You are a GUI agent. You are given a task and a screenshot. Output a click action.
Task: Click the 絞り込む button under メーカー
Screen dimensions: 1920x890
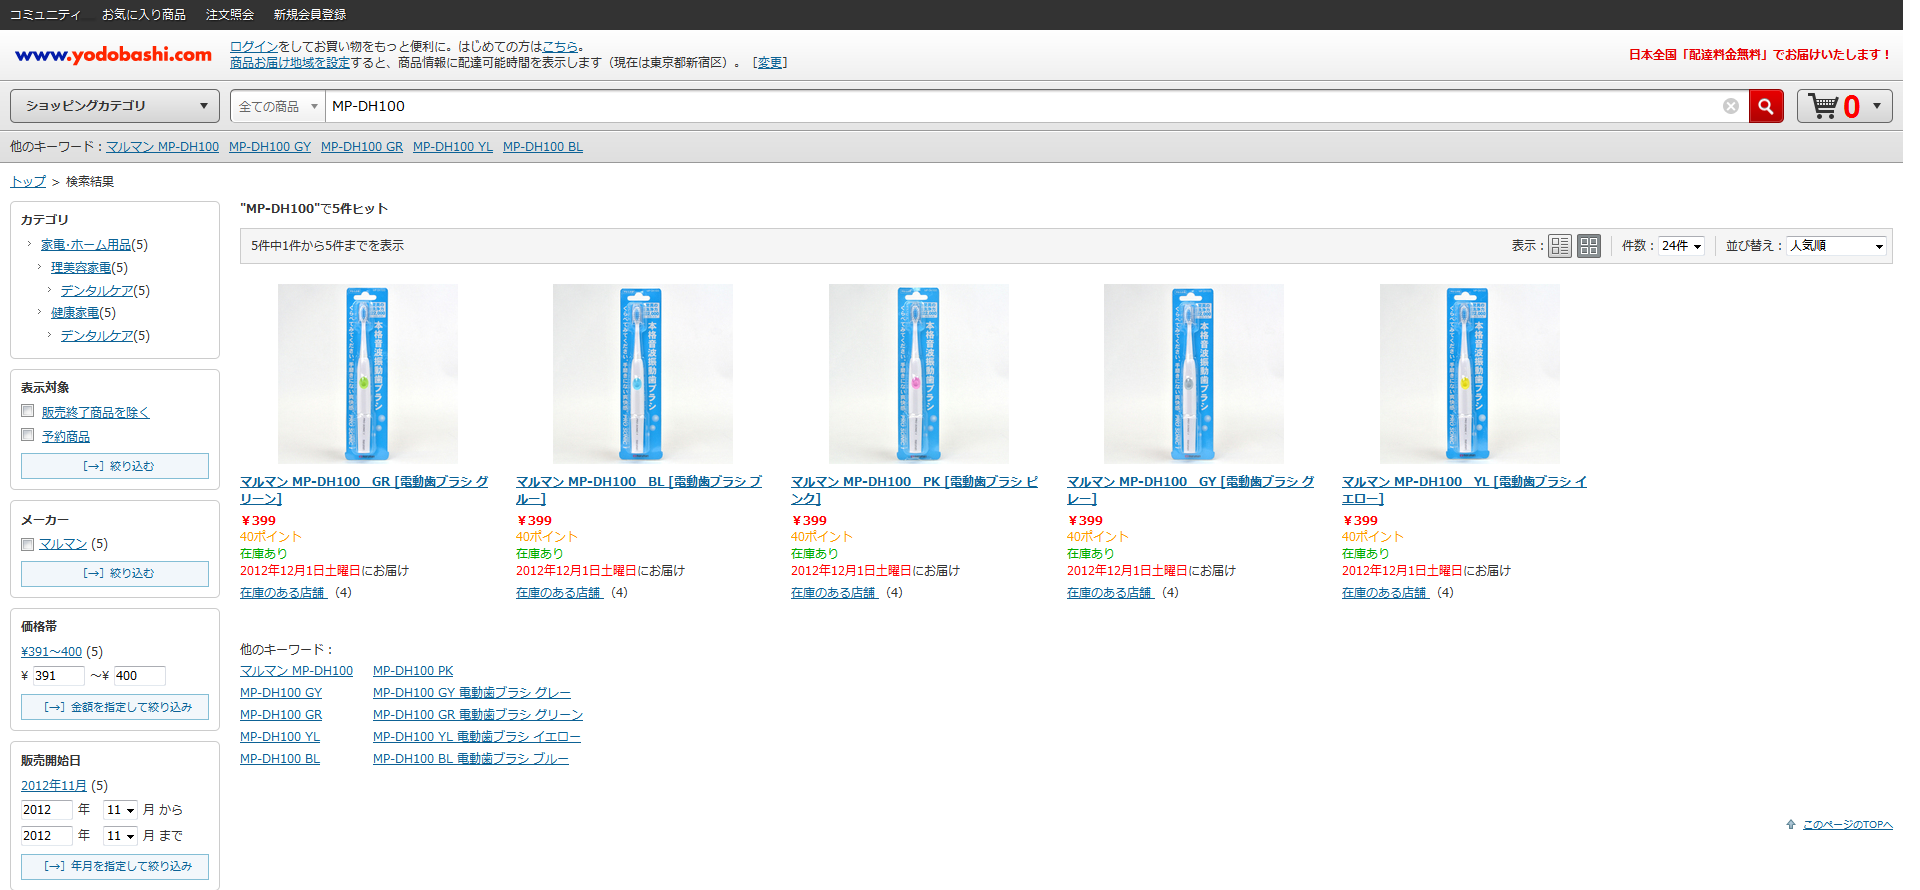pos(115,573)
